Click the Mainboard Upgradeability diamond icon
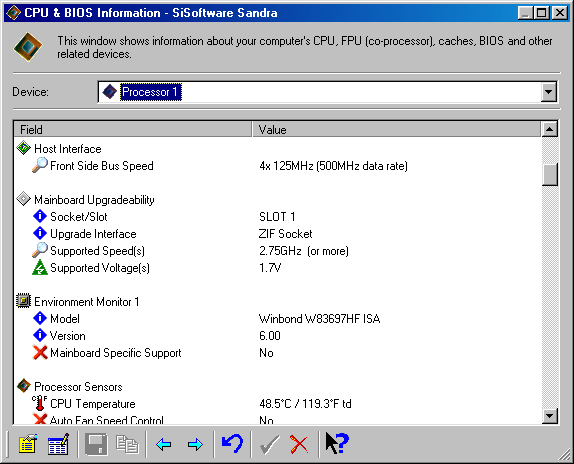The height and width of the screenshot is (464, 574). coord(23,199)
